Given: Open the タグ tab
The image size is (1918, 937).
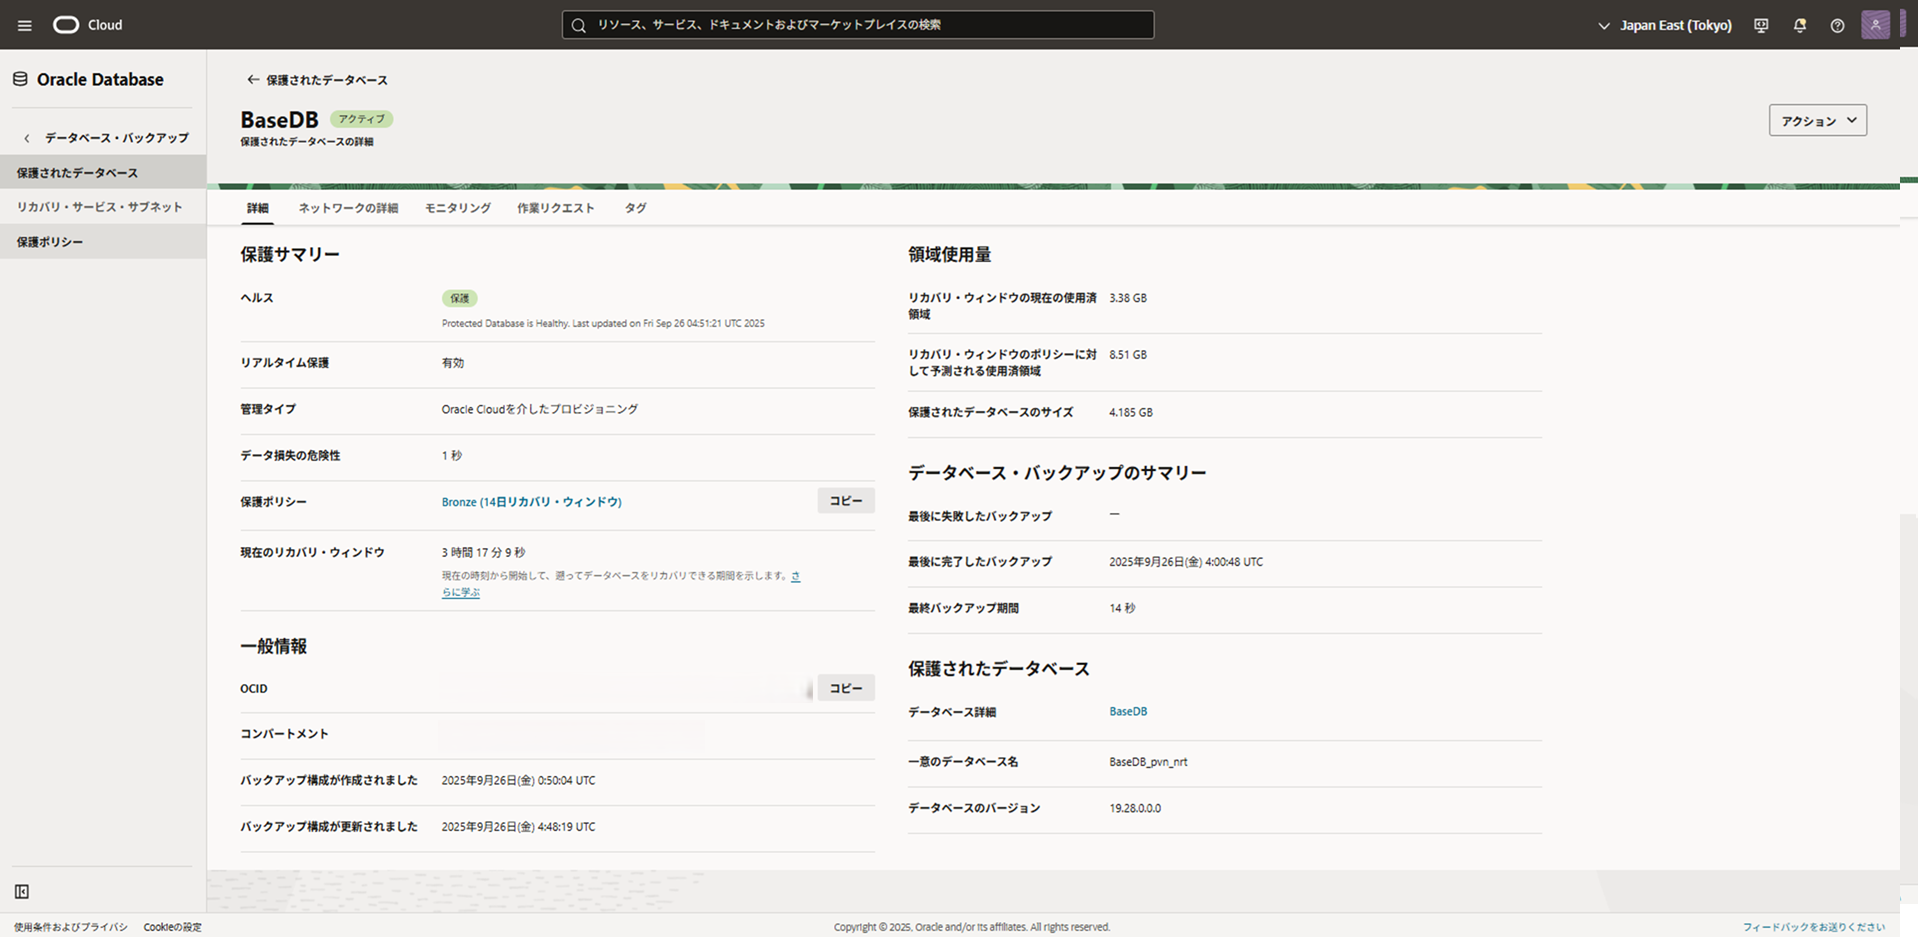Looking at the screenshot, I should click(x=634, y=208).
